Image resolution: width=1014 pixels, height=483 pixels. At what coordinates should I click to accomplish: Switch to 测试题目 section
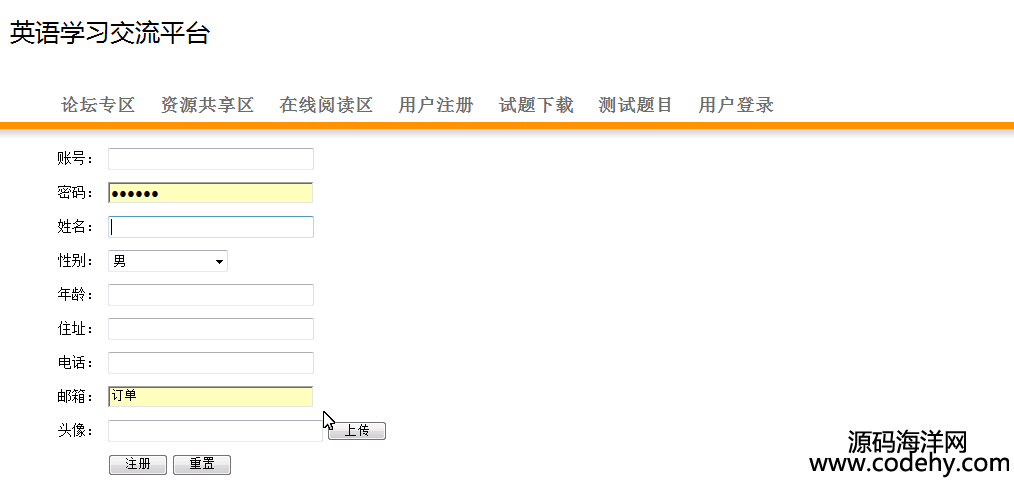pos(636,105)
